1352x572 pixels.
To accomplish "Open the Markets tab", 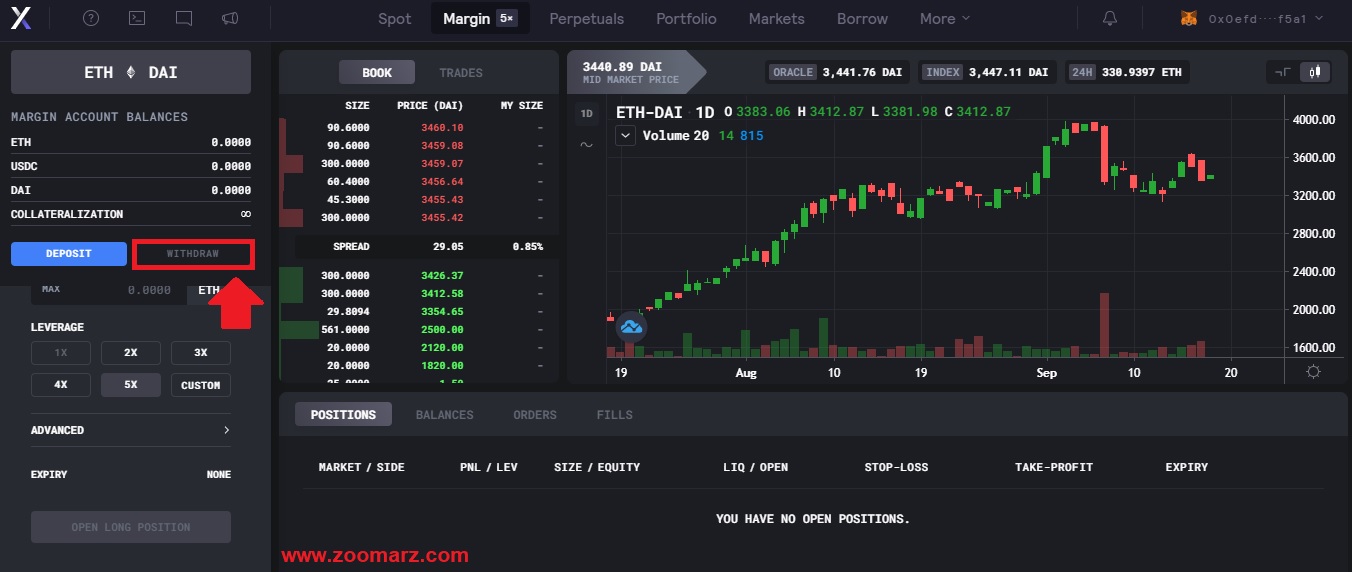I will pos(776,18).
